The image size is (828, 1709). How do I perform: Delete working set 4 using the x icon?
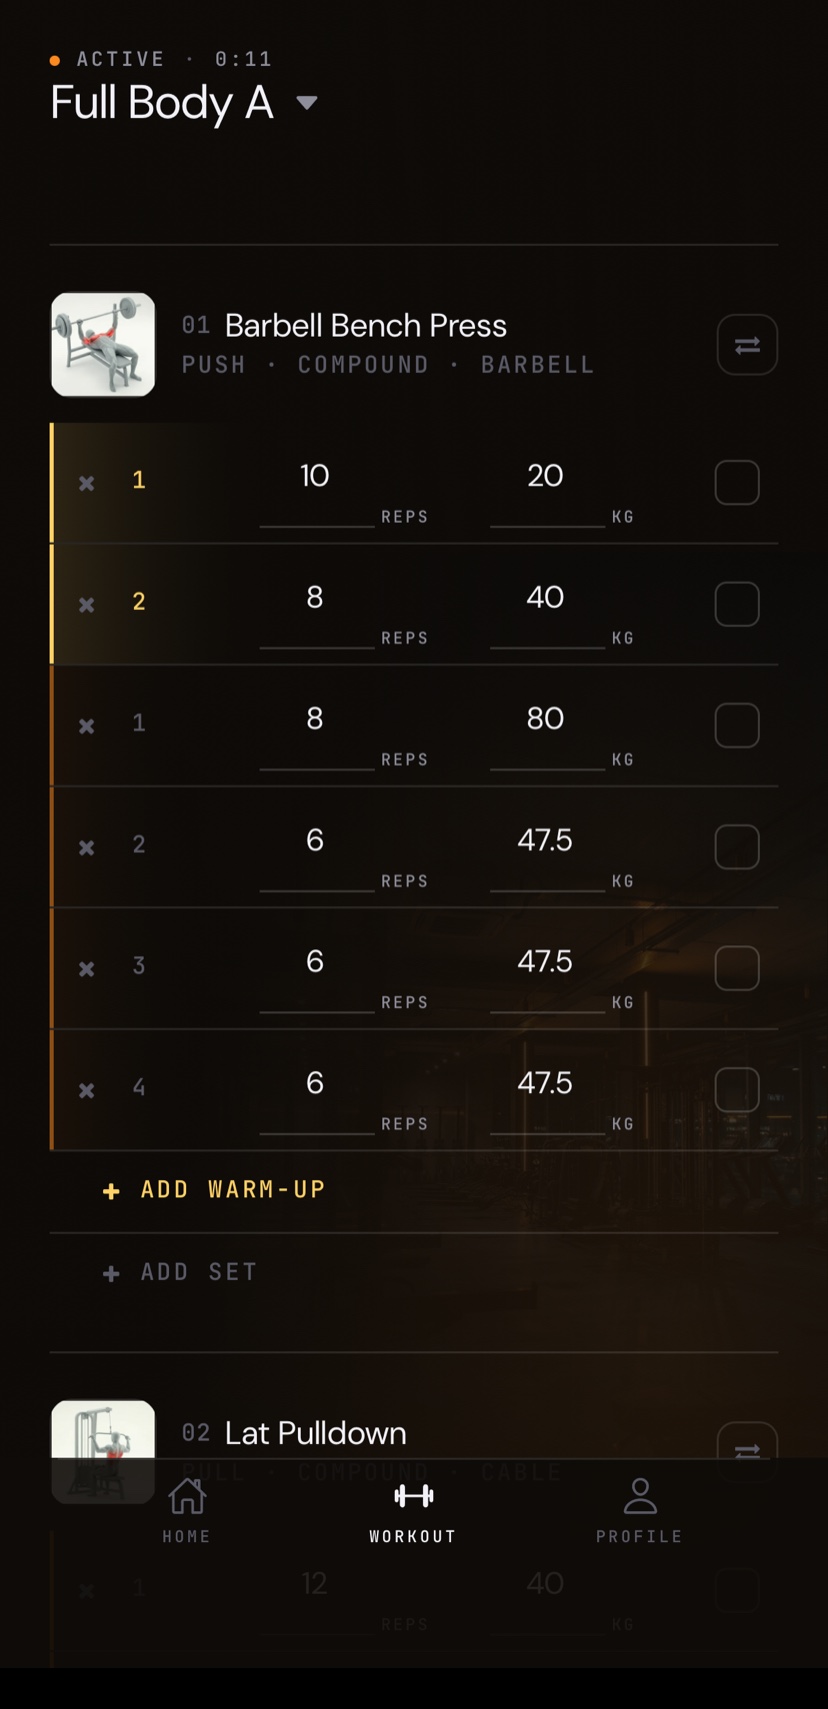coord(87,1090)
